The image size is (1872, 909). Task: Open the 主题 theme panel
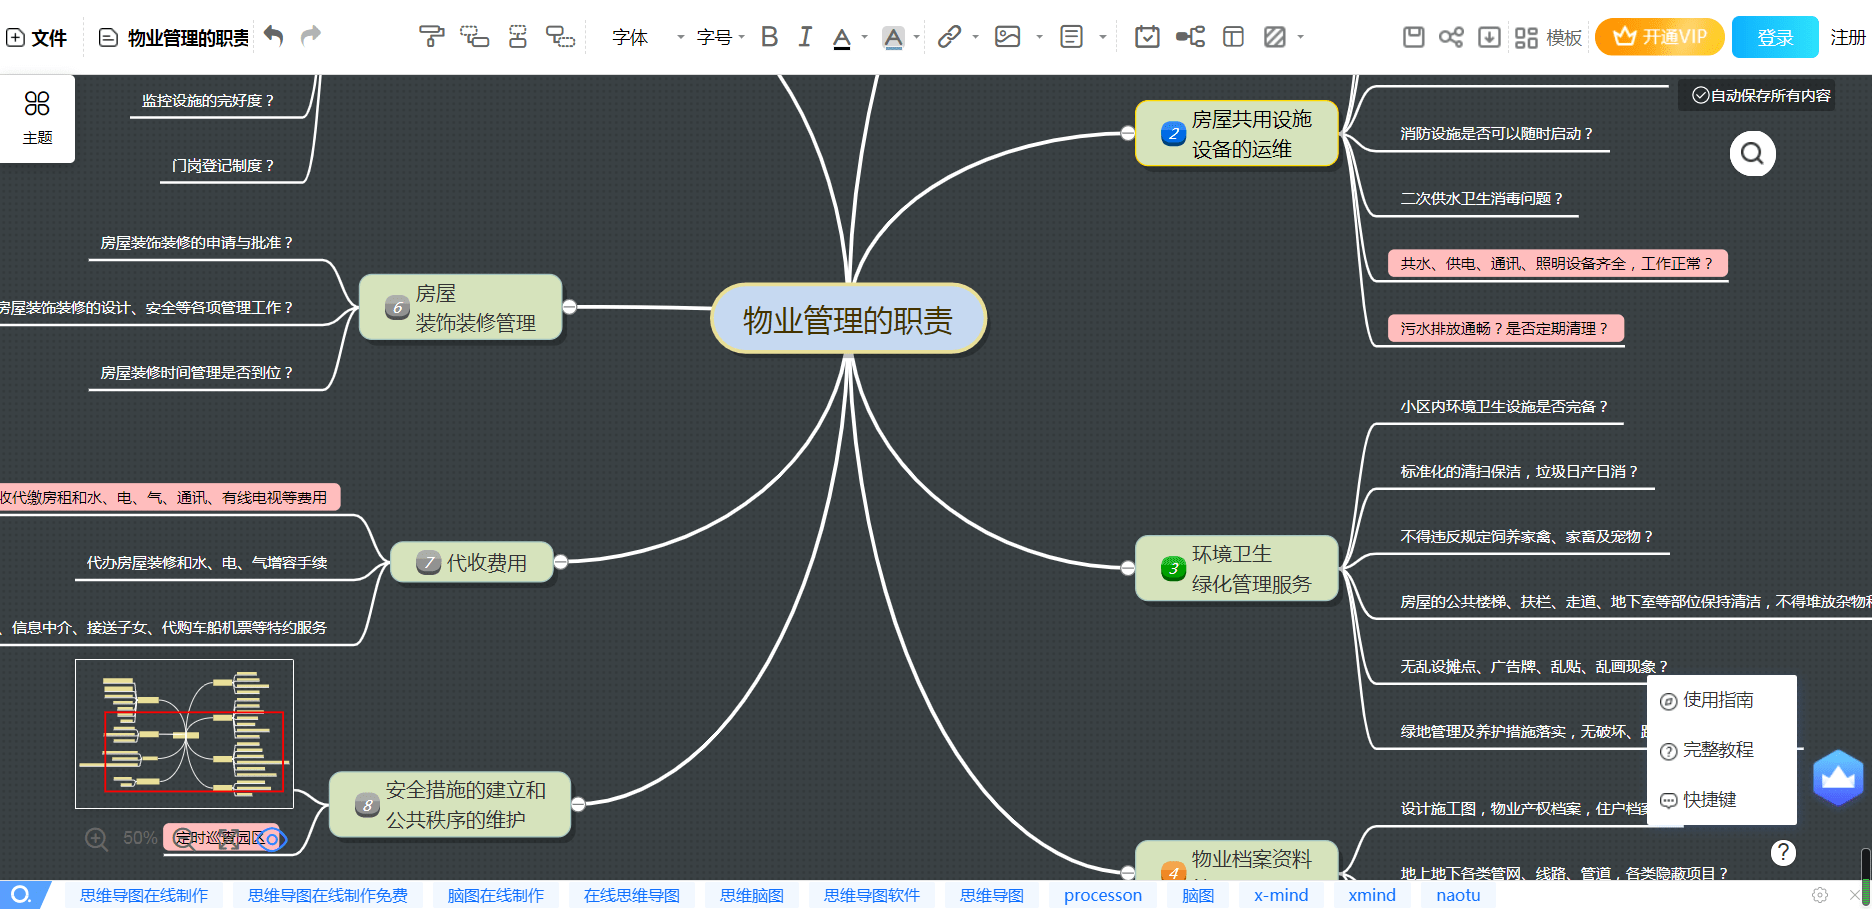point(37,118)
